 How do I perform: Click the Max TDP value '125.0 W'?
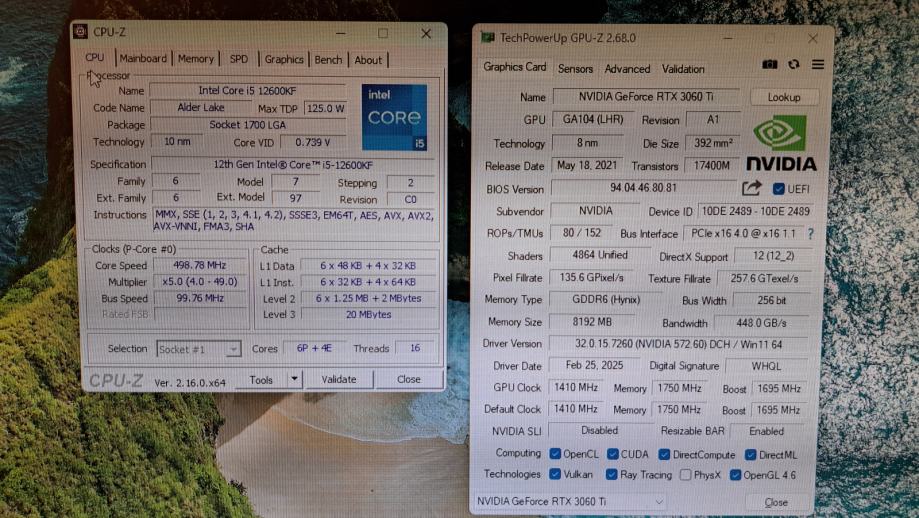325,108
